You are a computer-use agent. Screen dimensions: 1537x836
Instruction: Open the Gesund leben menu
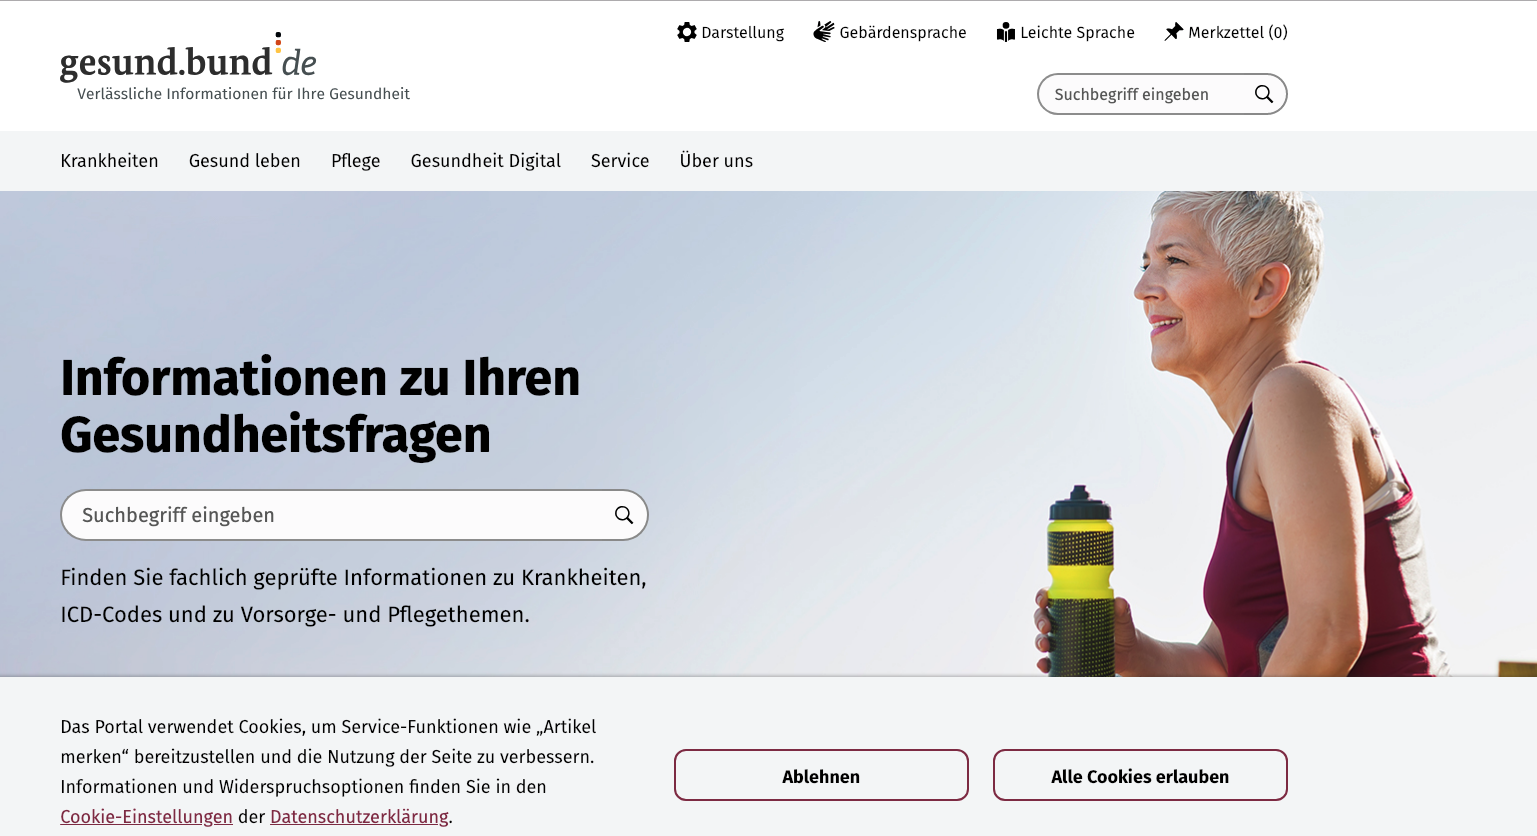click(245, 161)
